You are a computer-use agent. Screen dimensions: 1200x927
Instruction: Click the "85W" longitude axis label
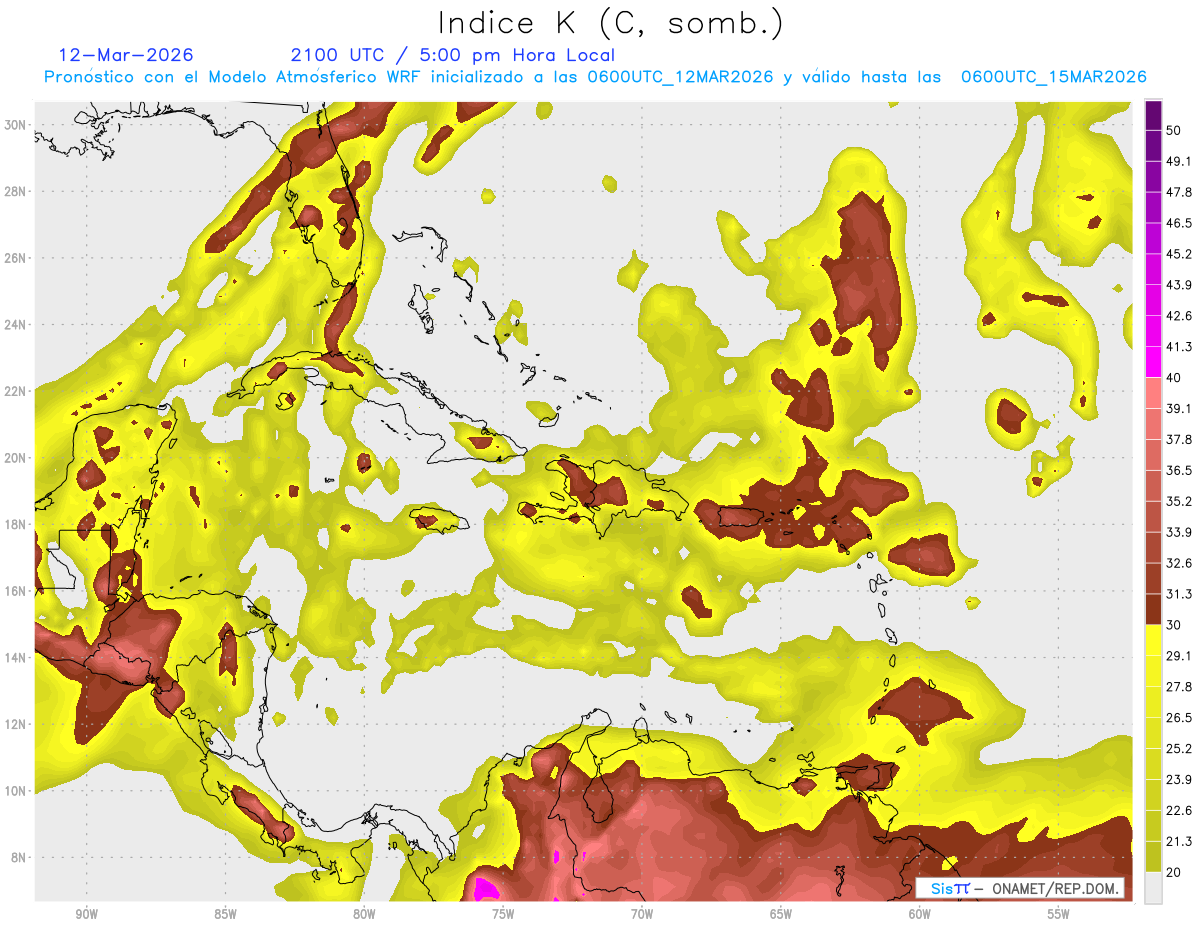coord(226,914)
